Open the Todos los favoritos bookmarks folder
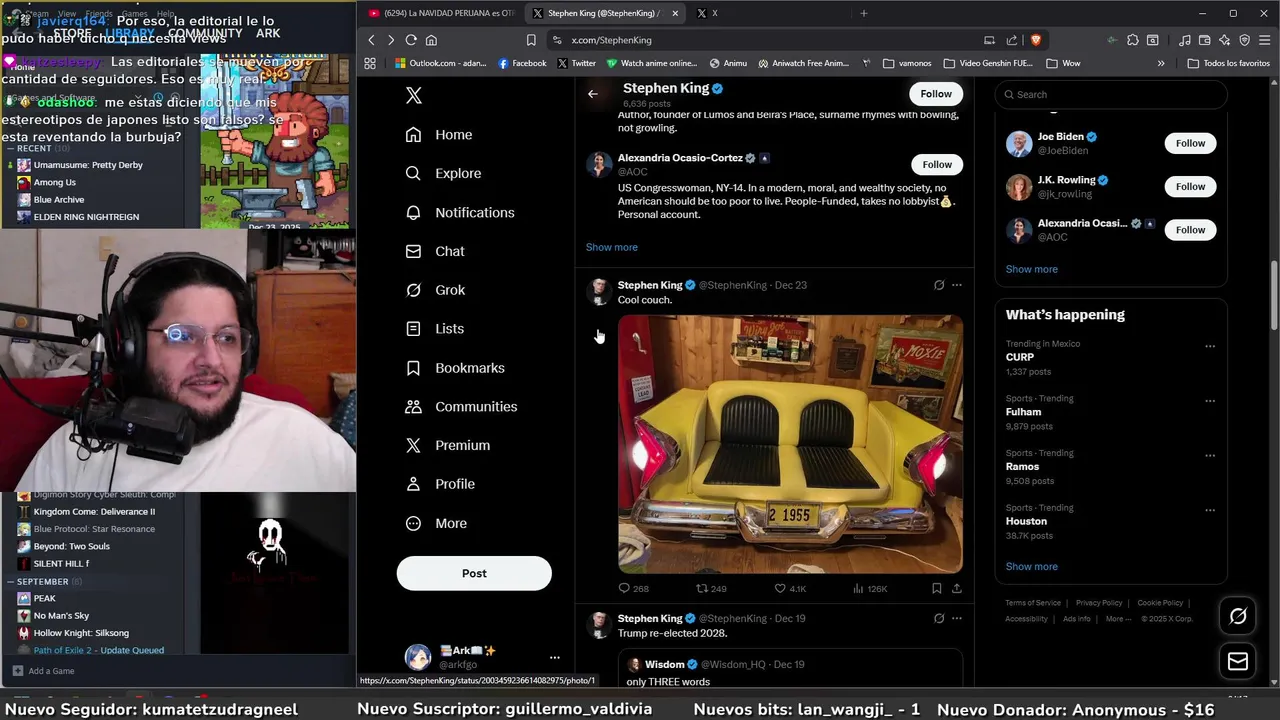The width and height of the screenshot is (1280, 720). pyautogui.click(x=1229, y=63)
